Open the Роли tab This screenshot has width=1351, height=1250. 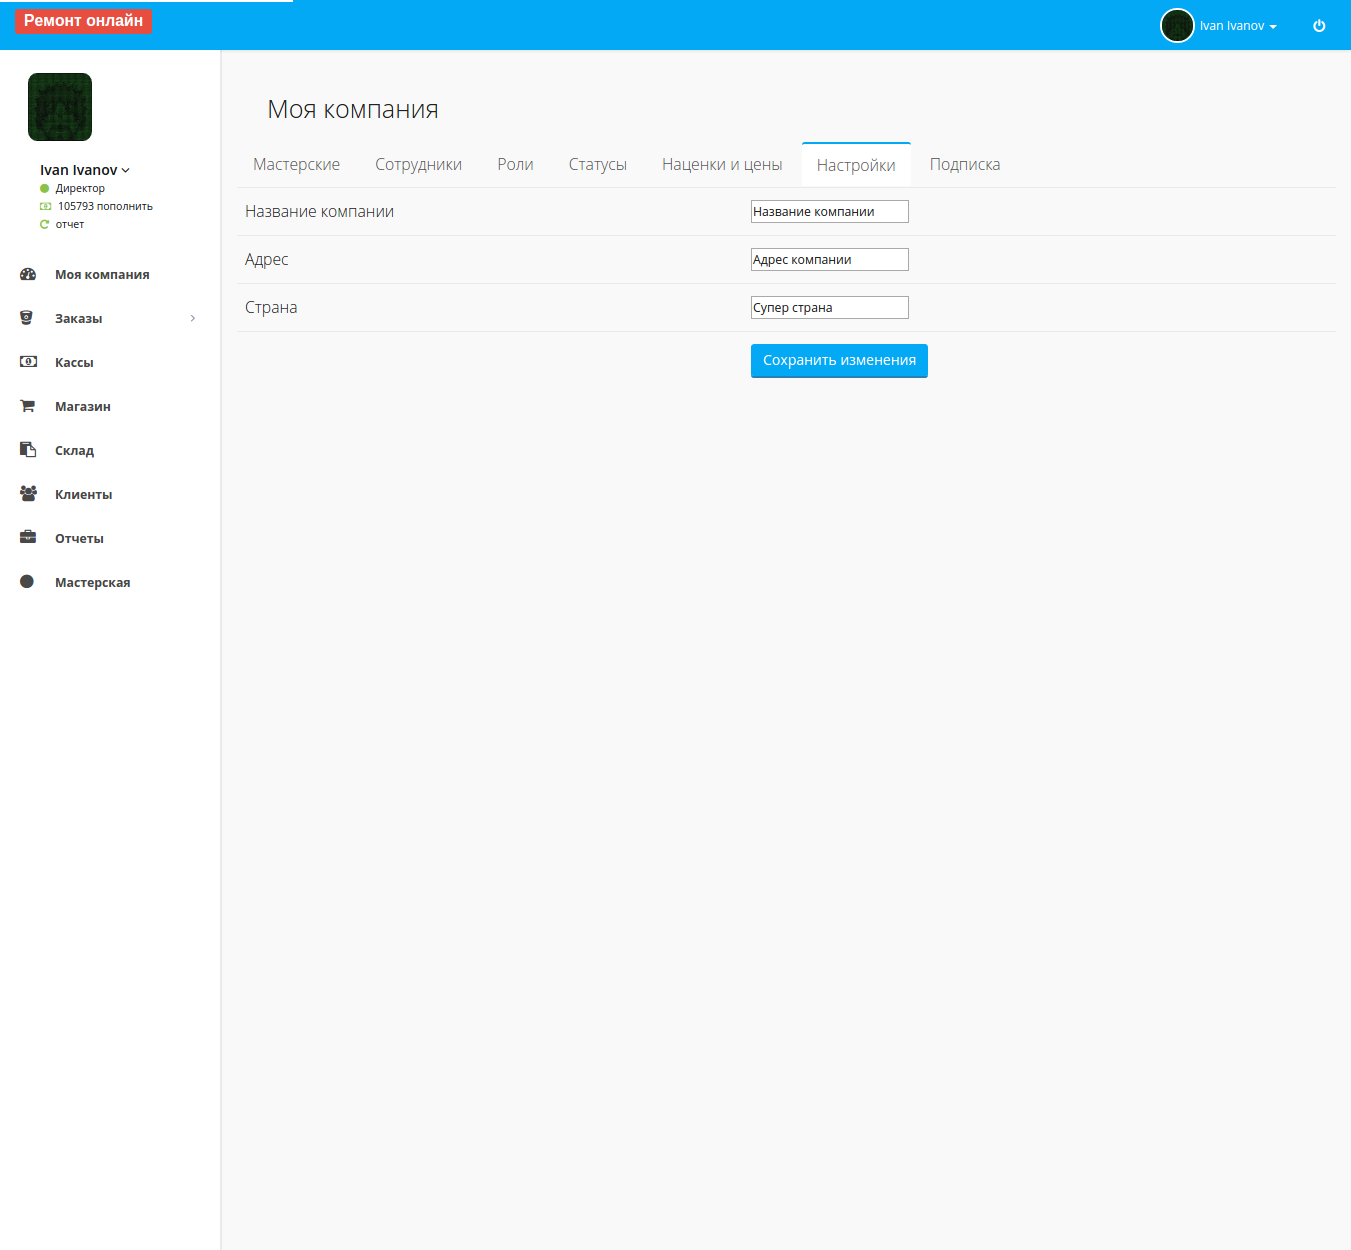(515, 165)
